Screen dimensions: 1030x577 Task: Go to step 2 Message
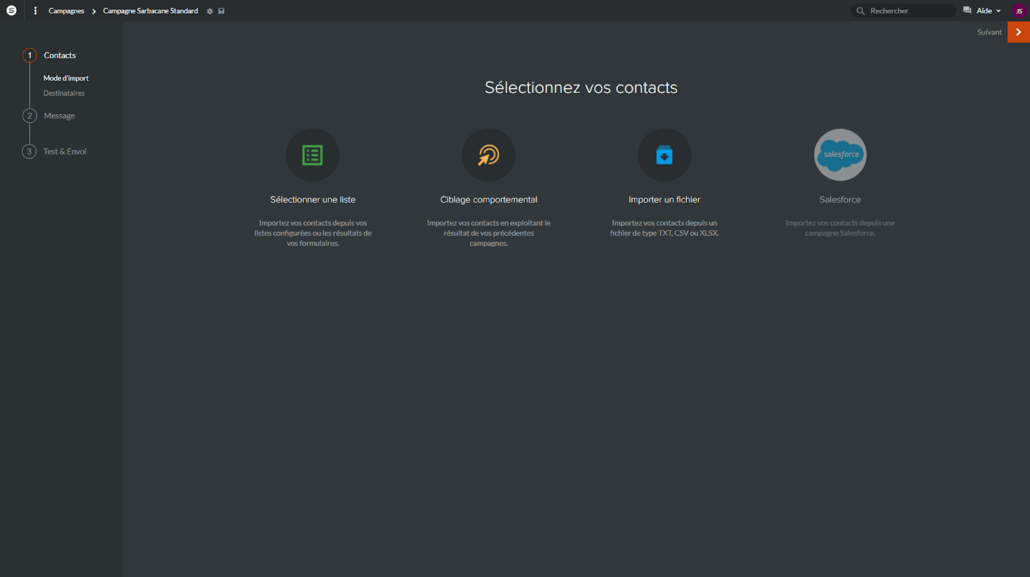[59, 116]
